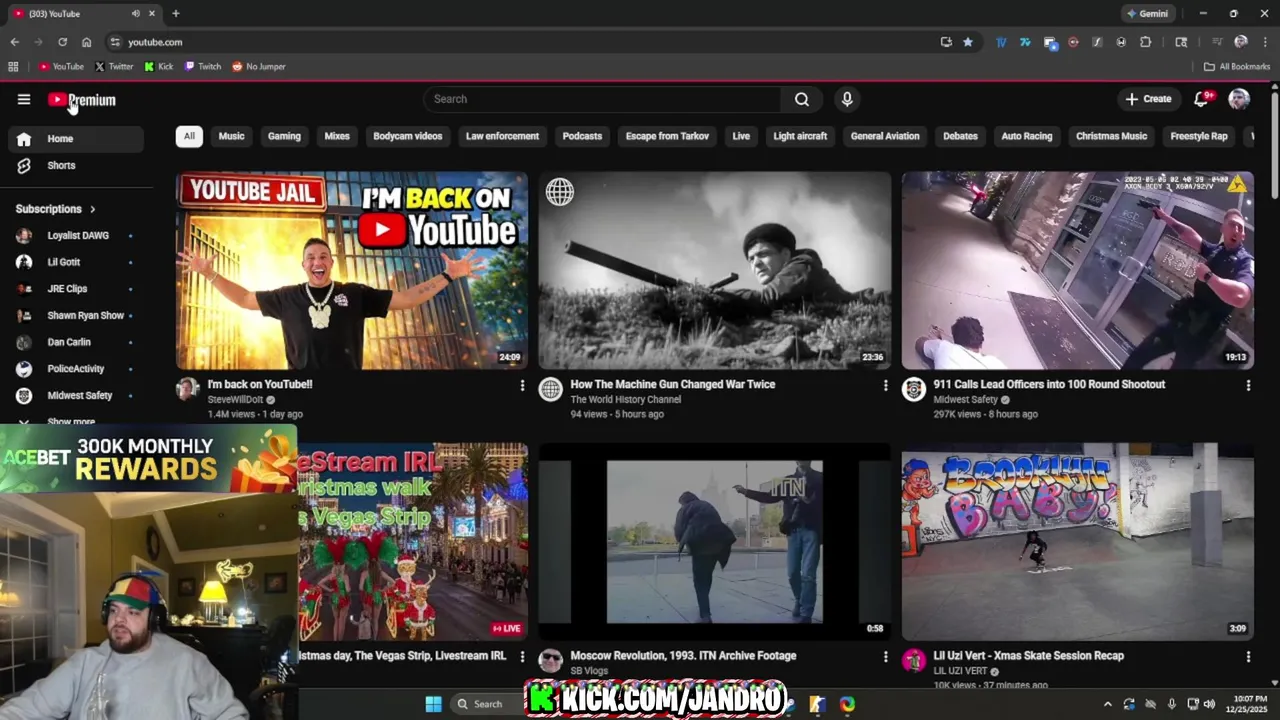Screen dimensions: 1280x720
Task: Click the Windows taskbar Search box
Action: pos(488,704)
